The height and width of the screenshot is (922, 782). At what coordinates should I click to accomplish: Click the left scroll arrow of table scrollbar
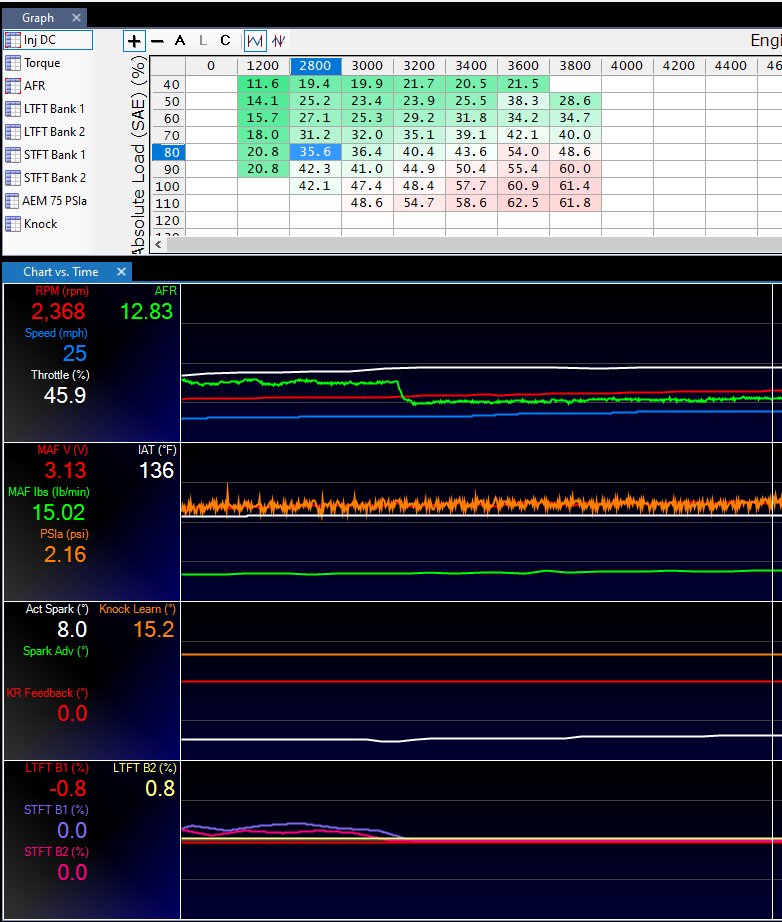click(x=158, y=245)
